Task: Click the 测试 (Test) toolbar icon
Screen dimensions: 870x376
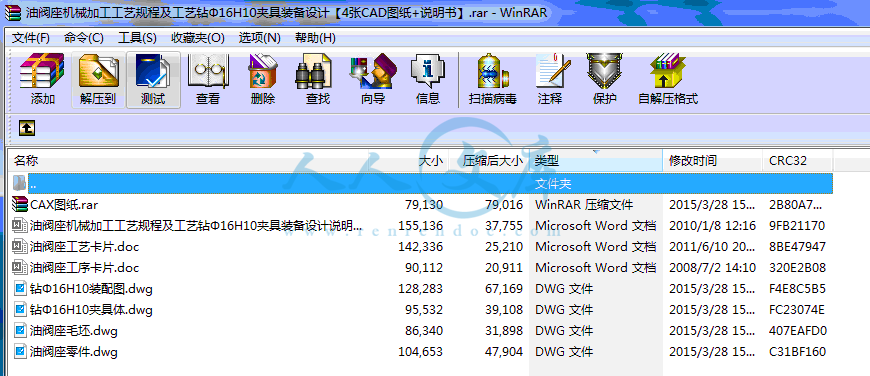Action: pos(153,71)
